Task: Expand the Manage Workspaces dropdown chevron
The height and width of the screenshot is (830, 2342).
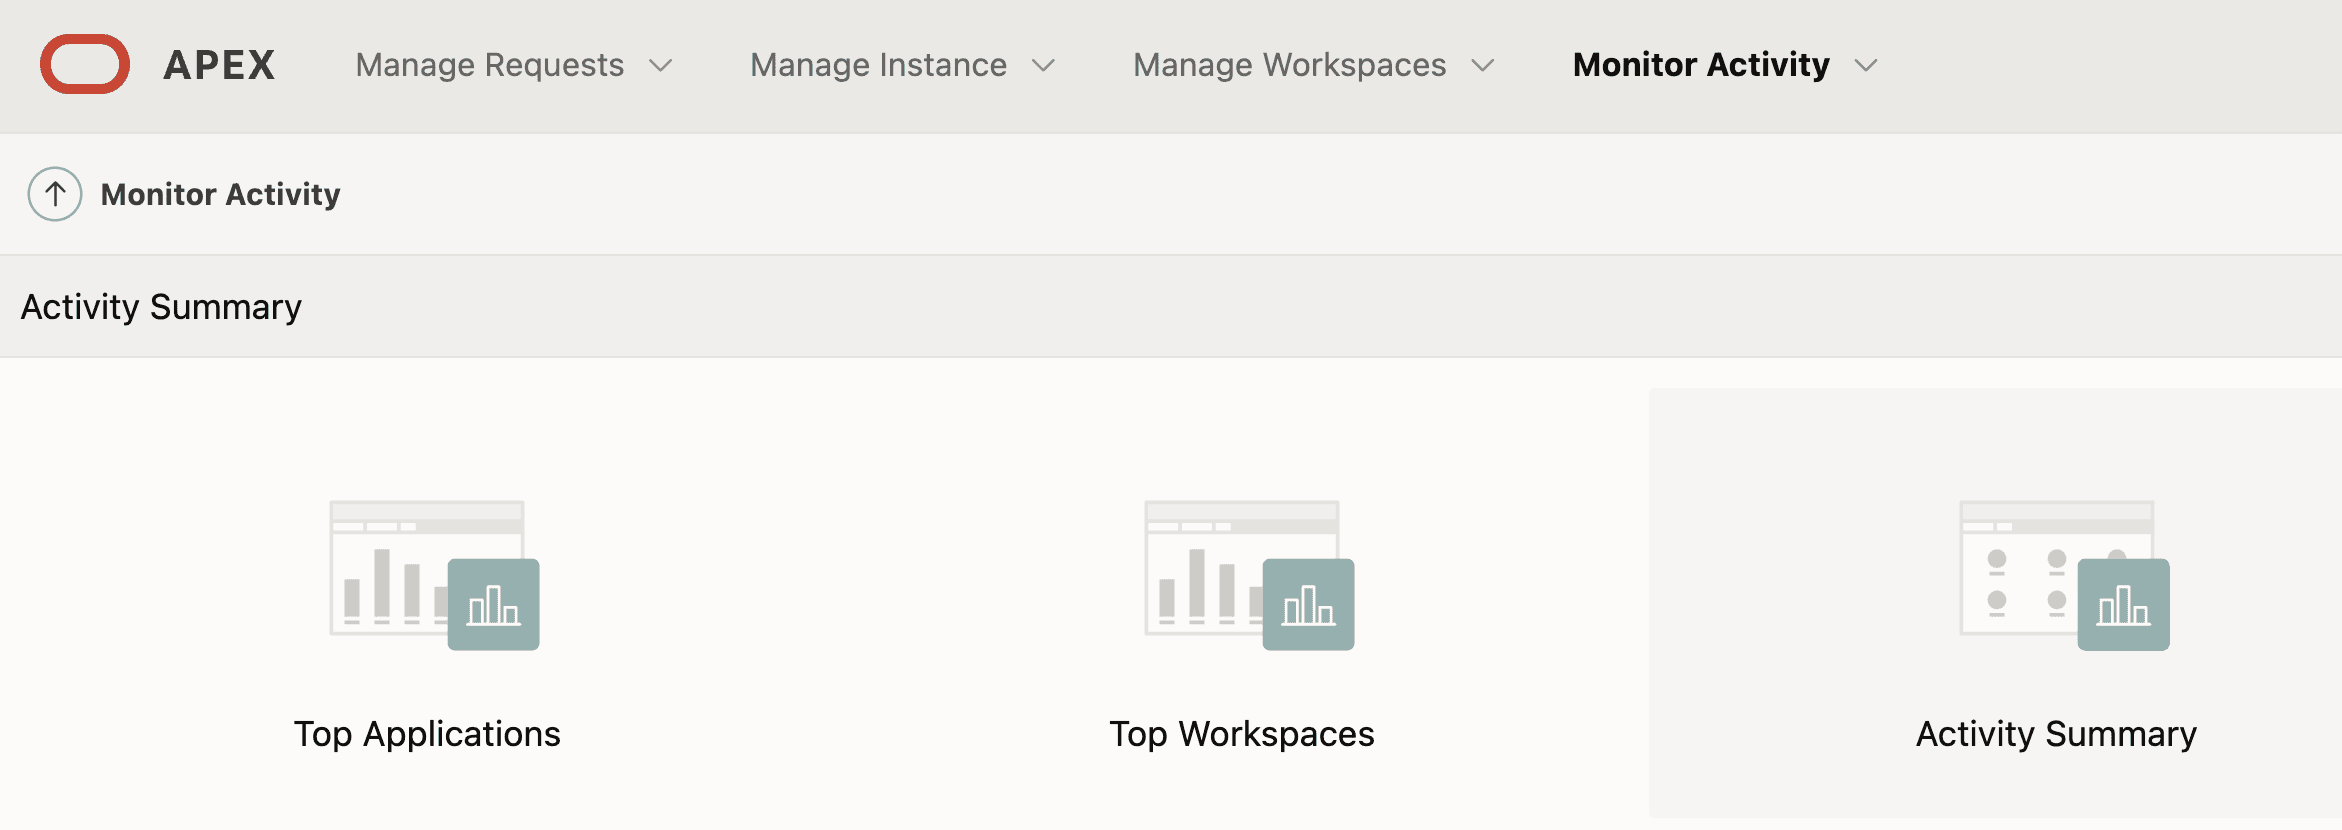Action: [1483, 66]
